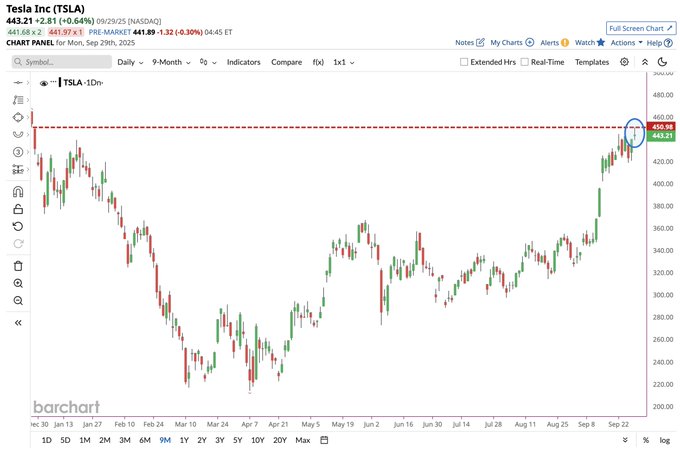The image size is (680, 451).
Task: Click the red 450.98 price label
Action: coord(661,127)
